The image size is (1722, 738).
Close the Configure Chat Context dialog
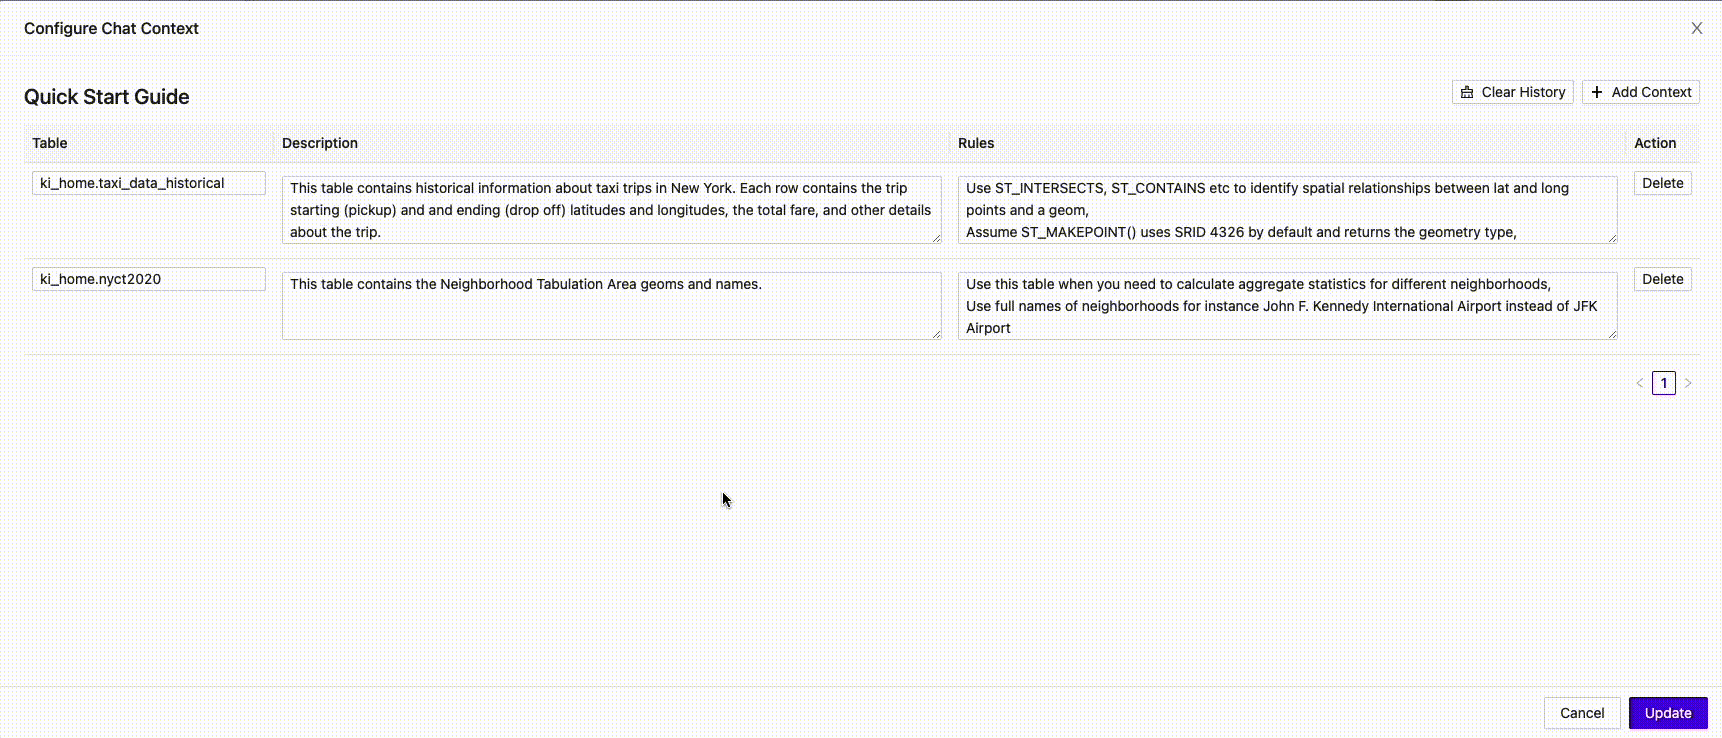click(1696, 28)
